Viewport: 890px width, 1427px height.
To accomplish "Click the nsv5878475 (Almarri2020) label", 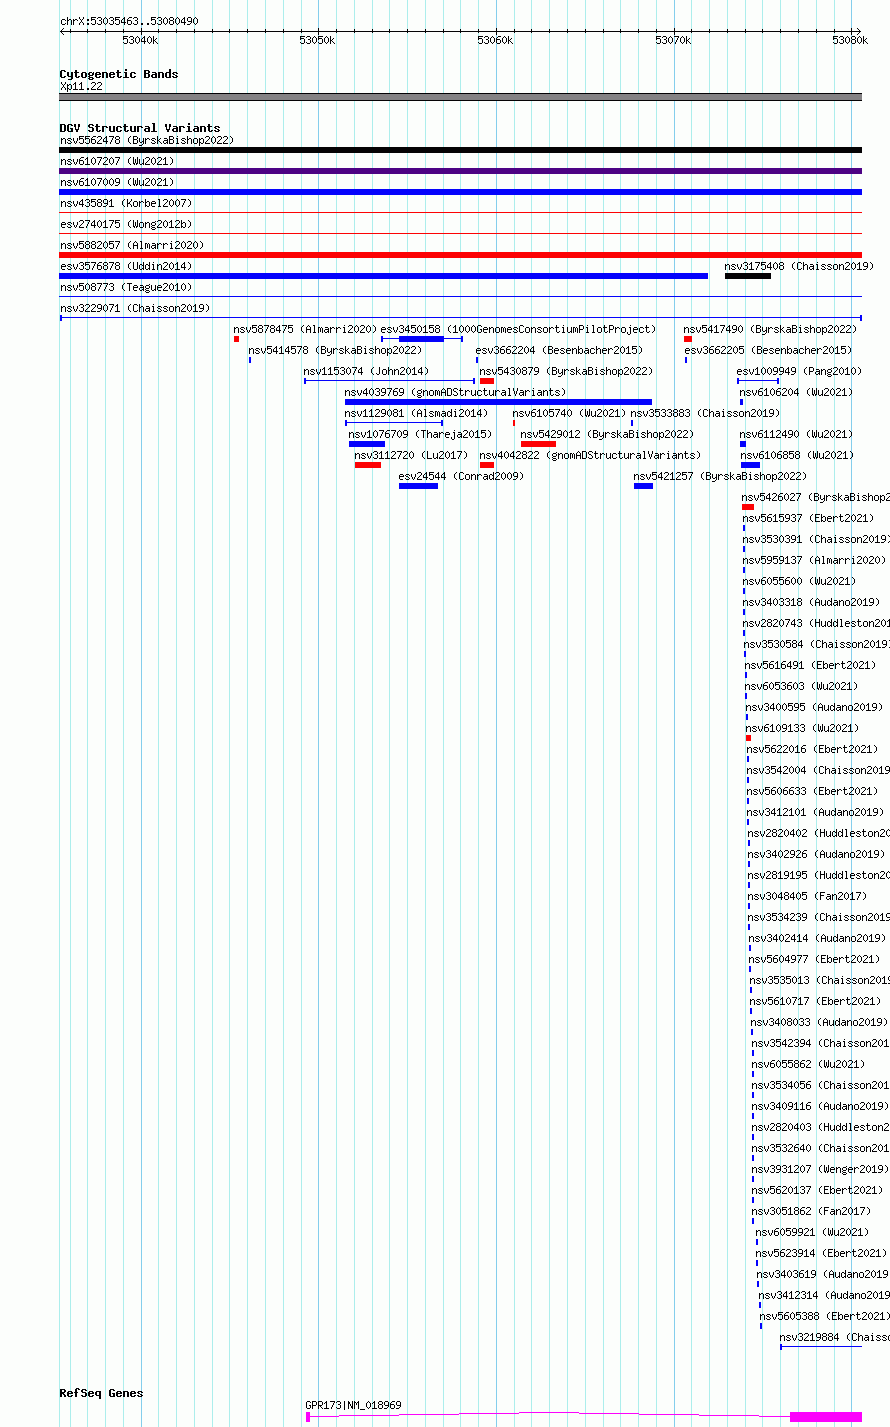I will (305, 329).
